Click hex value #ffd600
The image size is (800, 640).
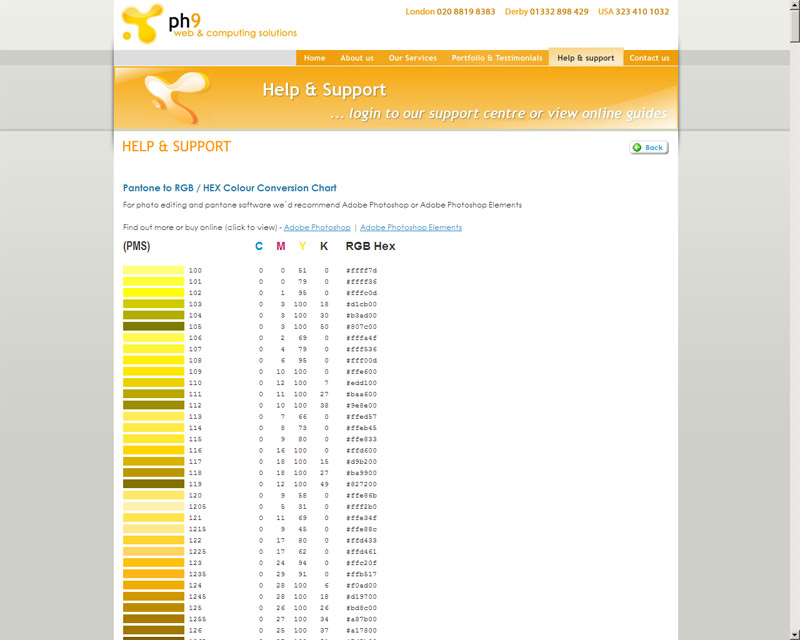click(x=361, y=450)
